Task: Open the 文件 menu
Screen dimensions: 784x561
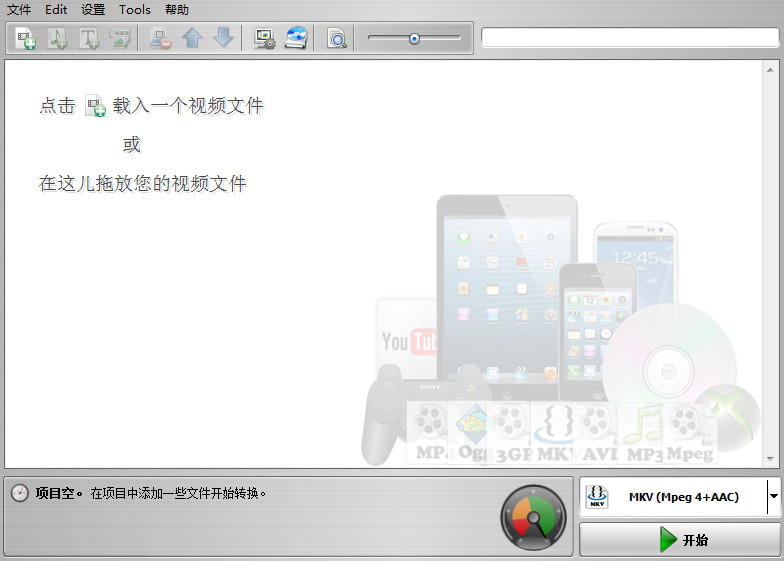Action: pos(19,9)
